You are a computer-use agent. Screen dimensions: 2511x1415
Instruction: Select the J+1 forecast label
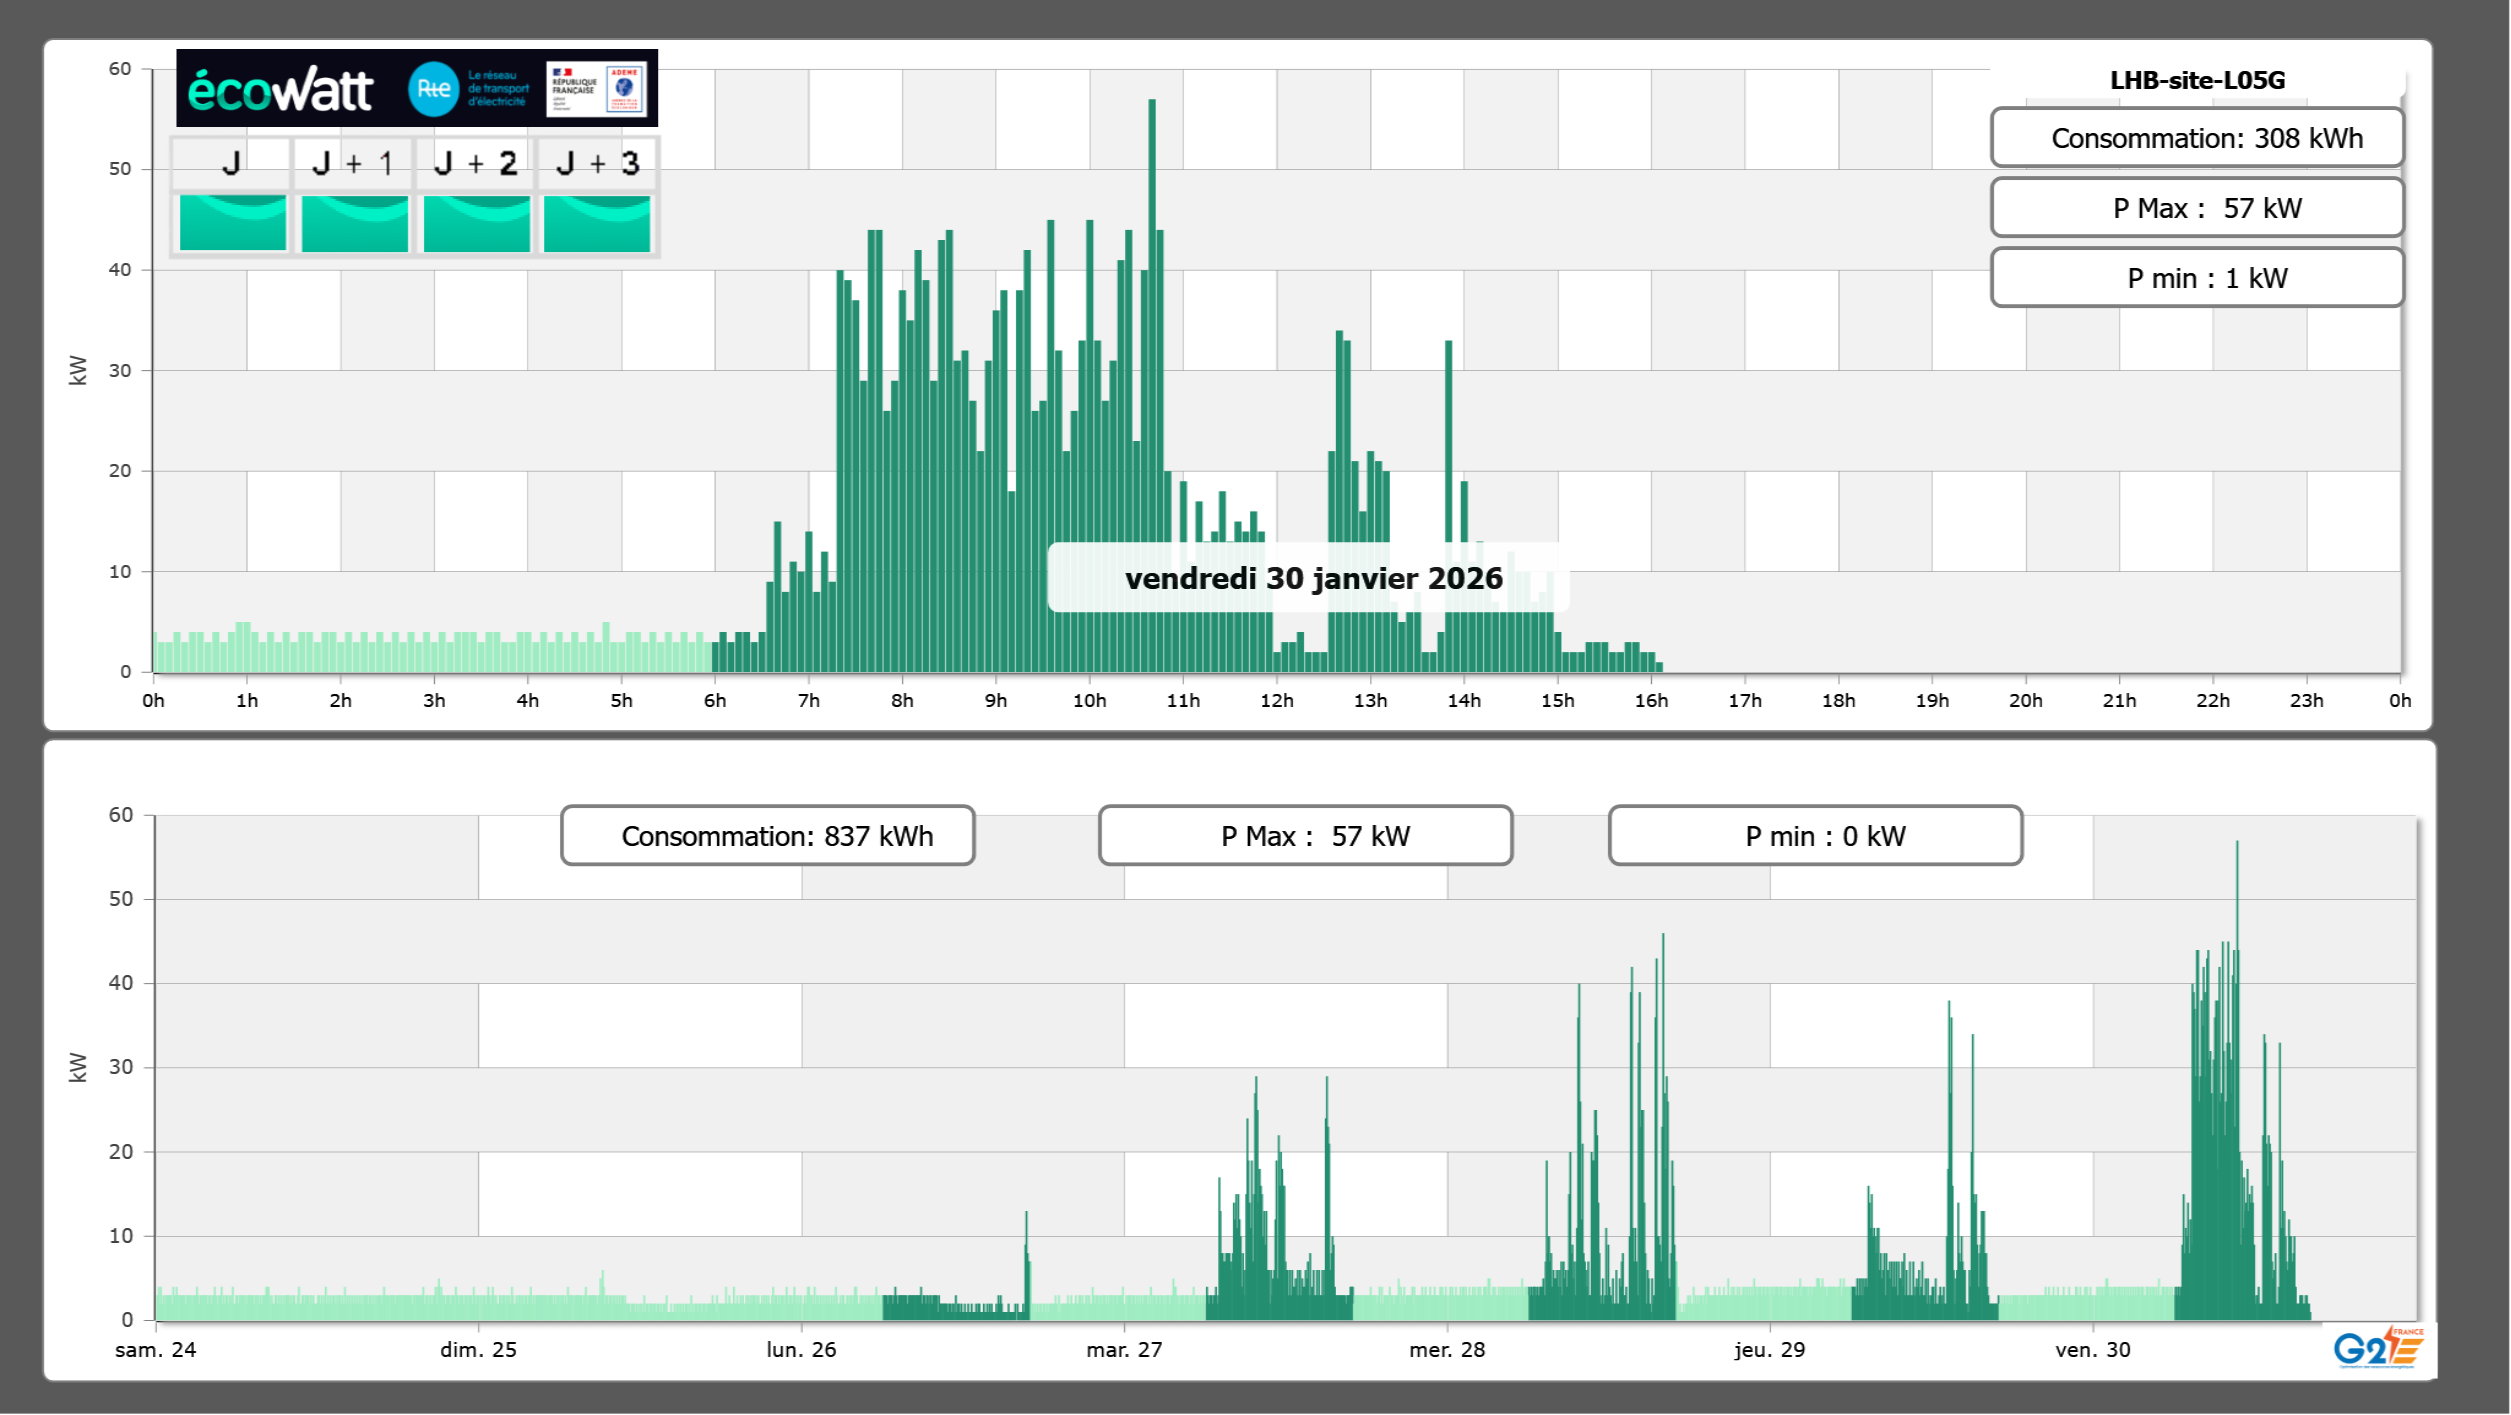(x=352, y=163)
